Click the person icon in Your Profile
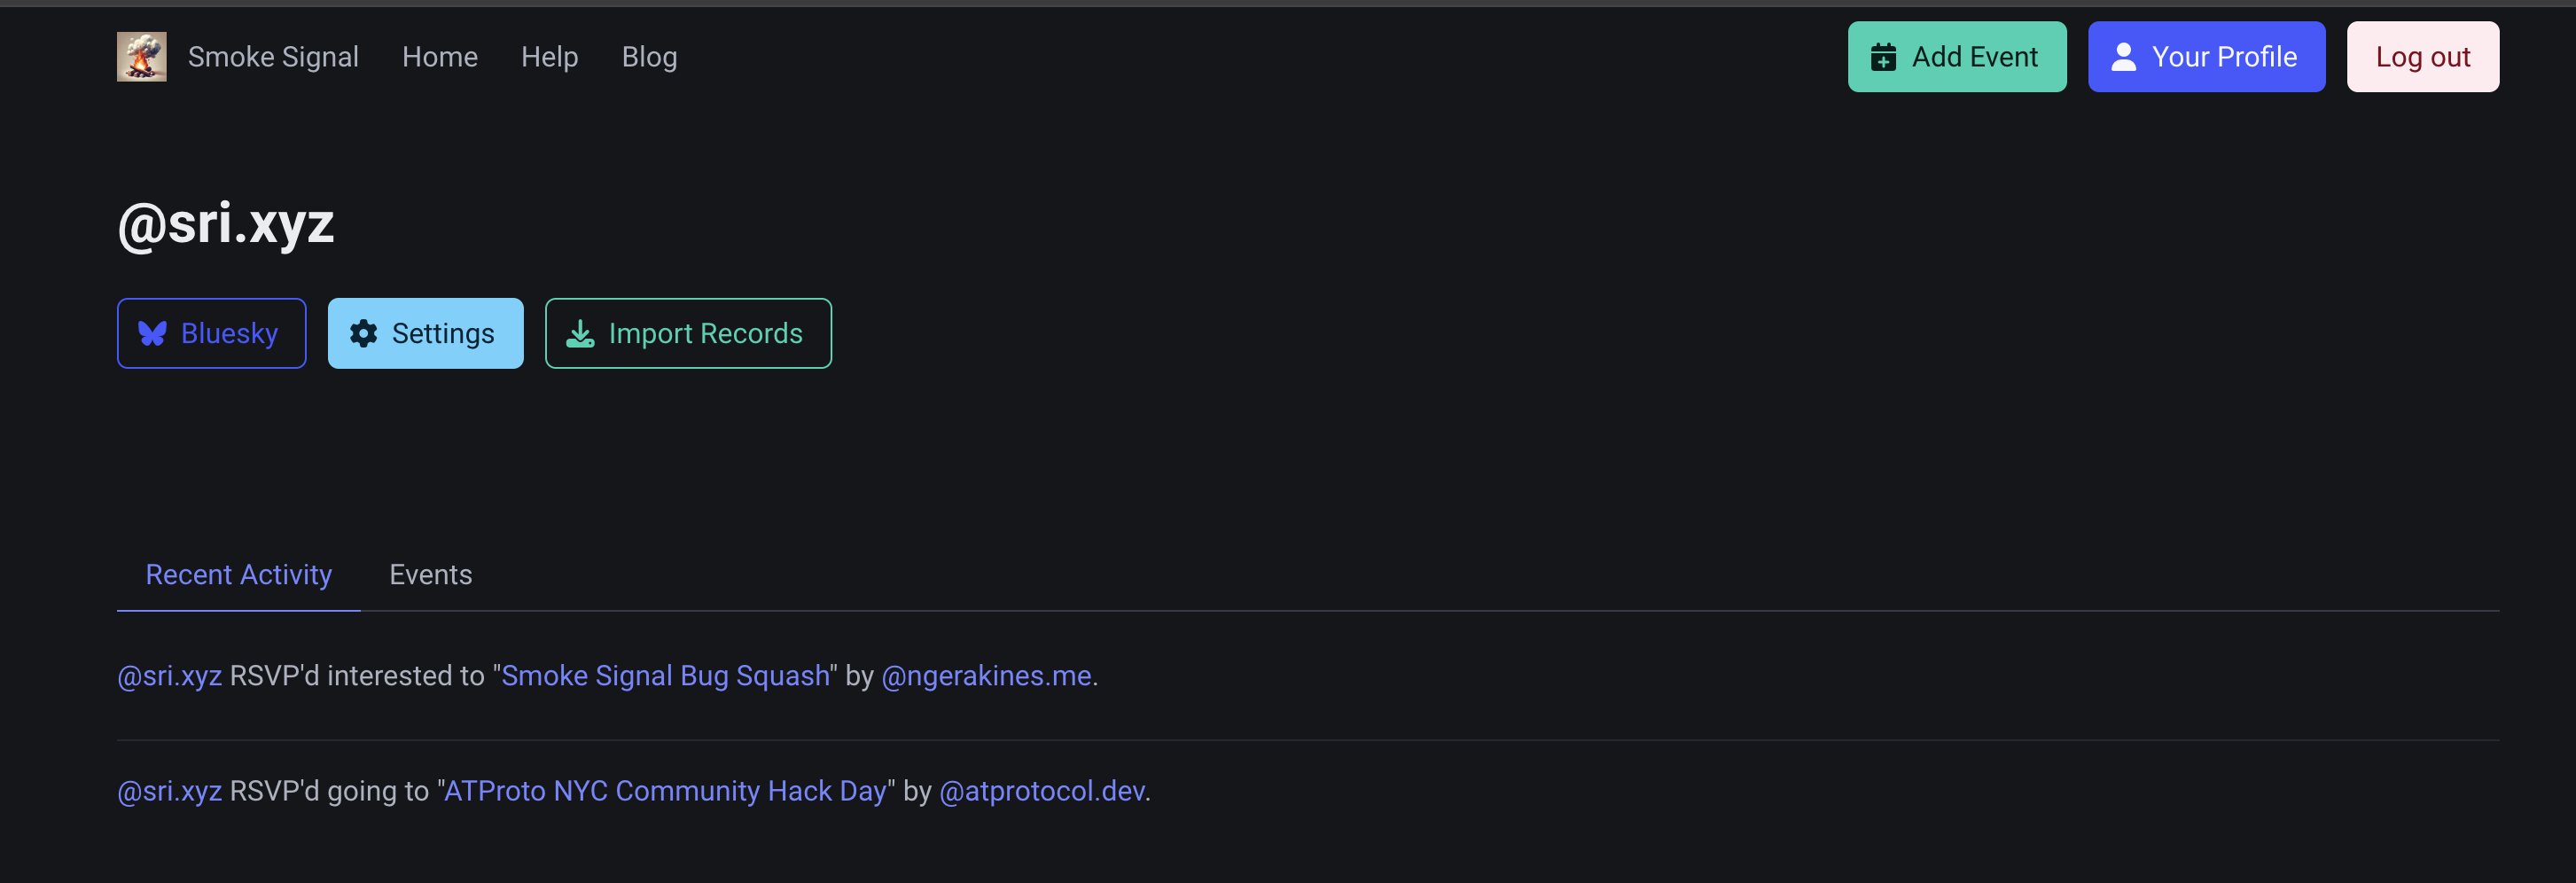 point(2123,57)
